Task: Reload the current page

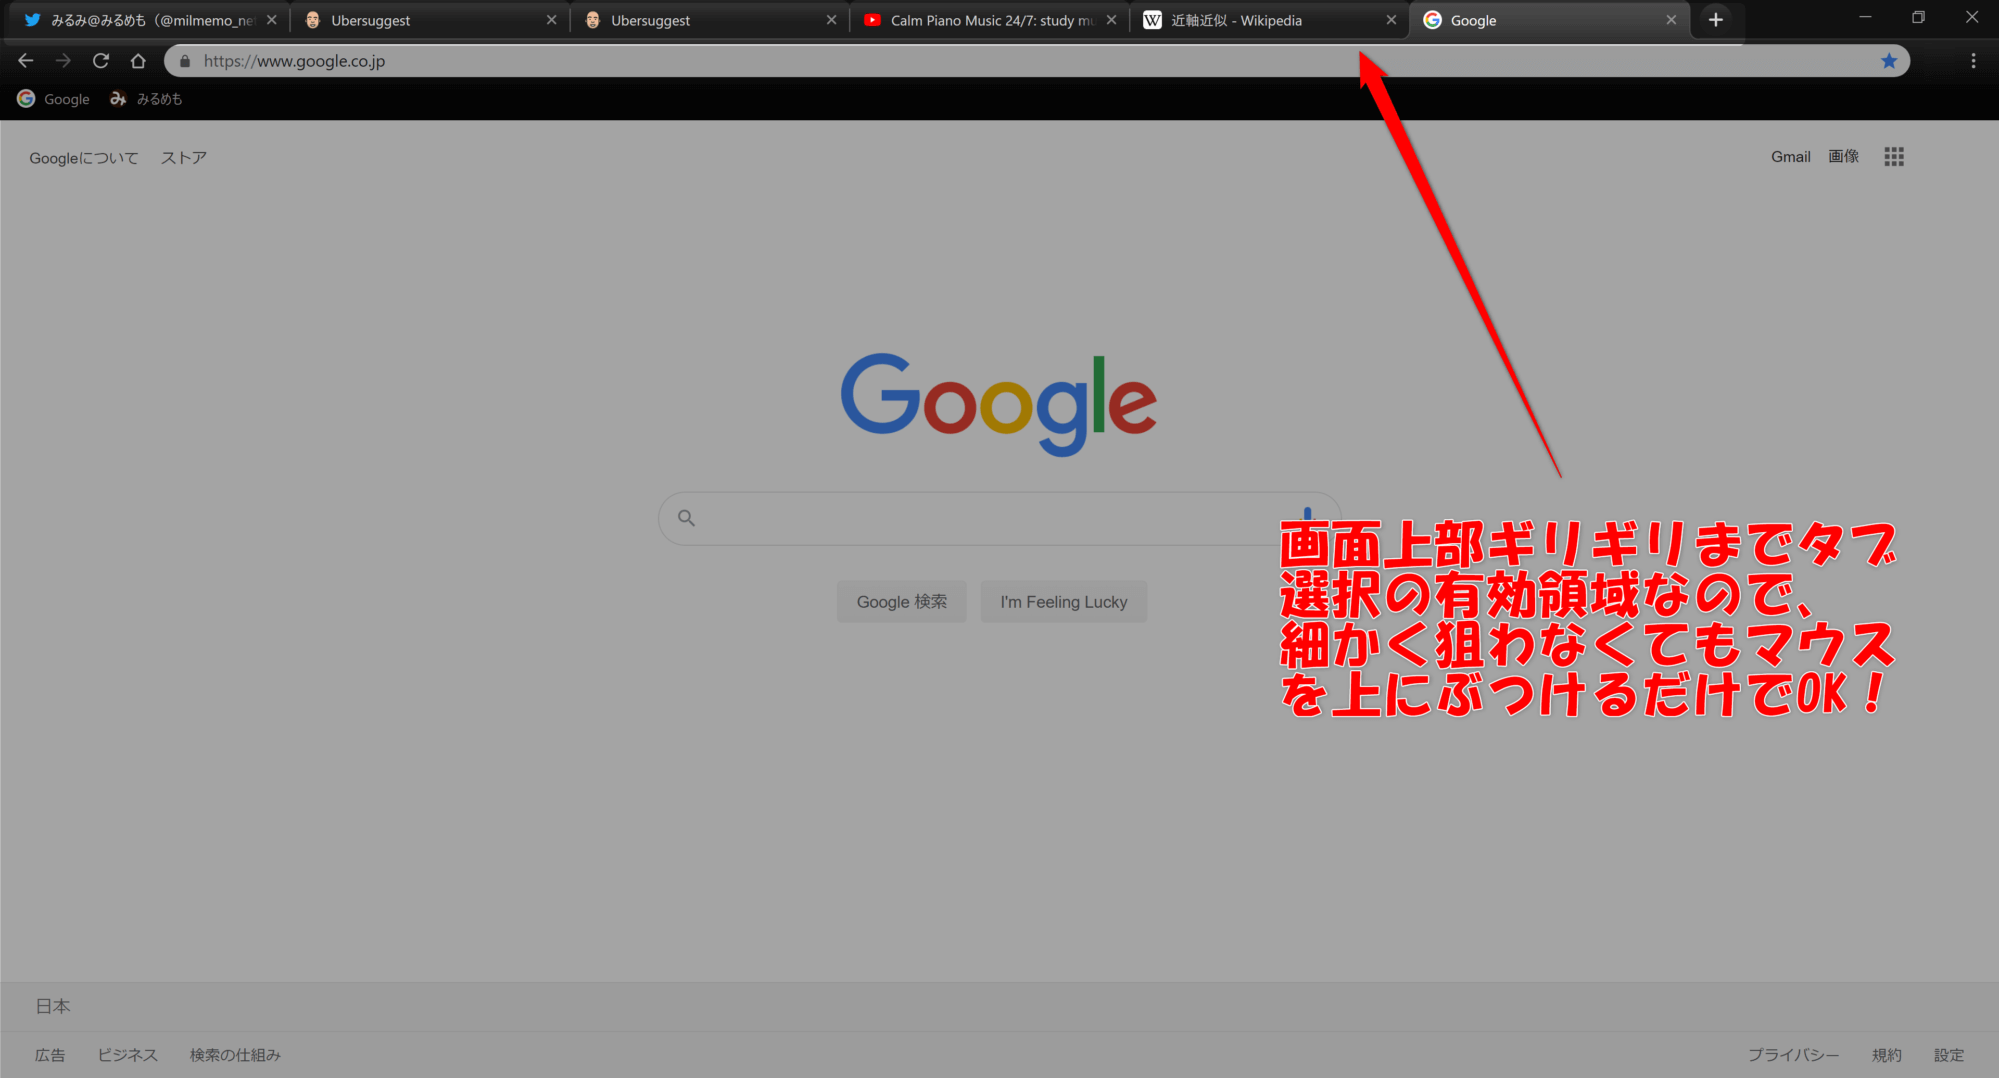Action: click(x=101, y=61)
